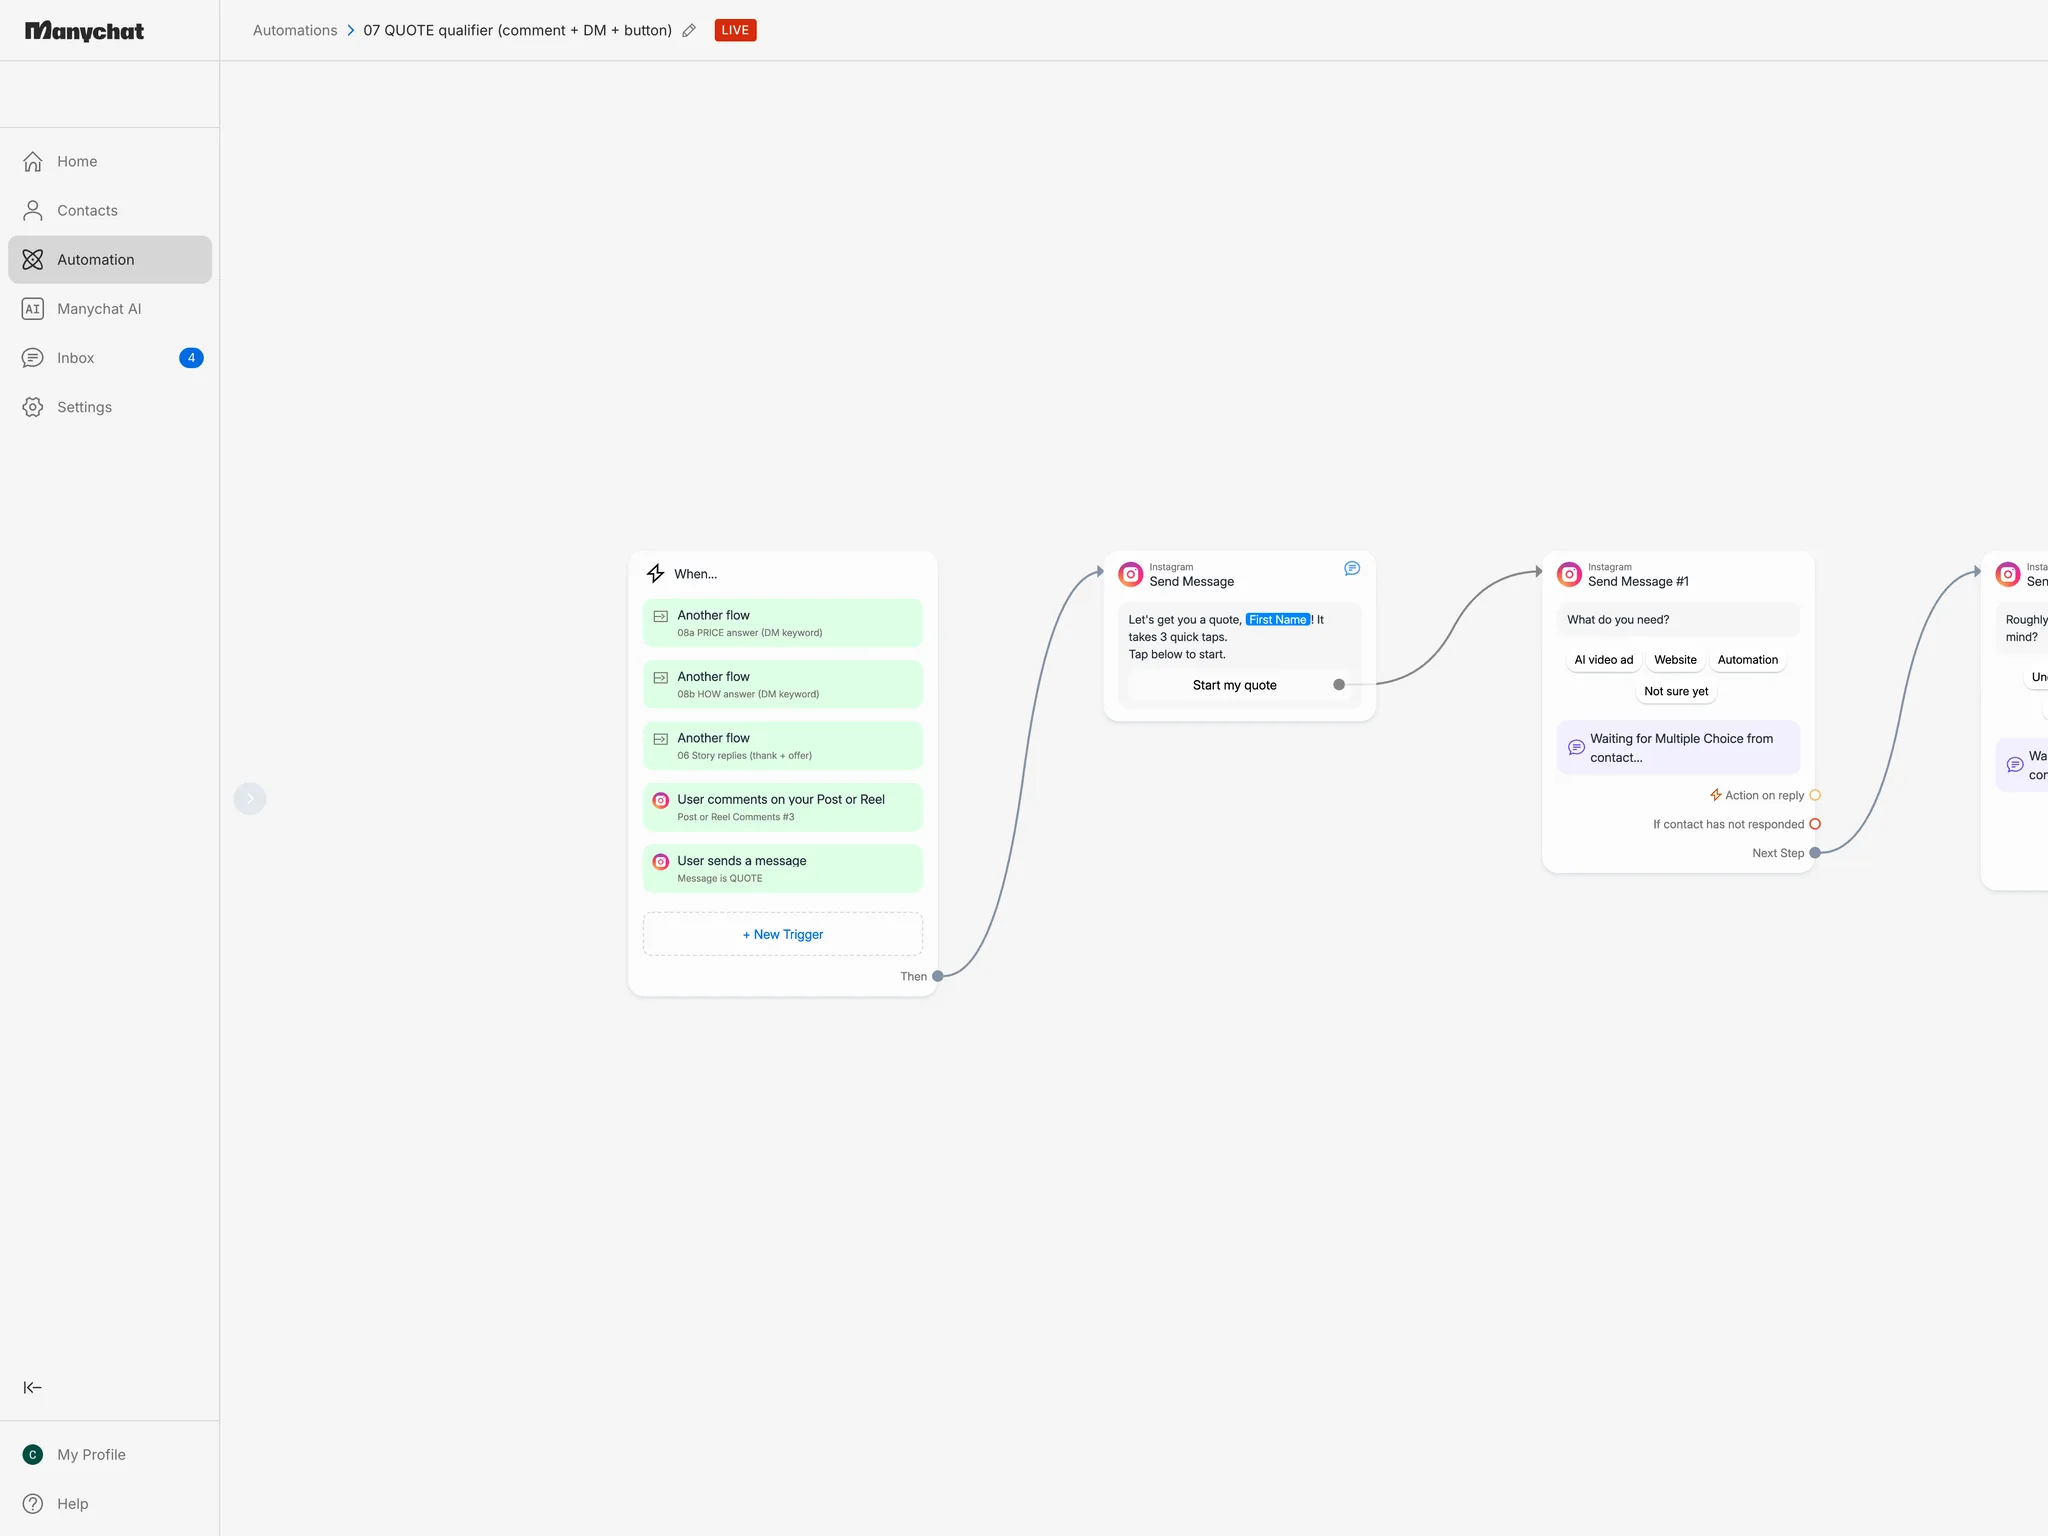Viewport: 2048px width, 1536px height.
Task: Click the First Name variable tag
Action: 1278,620
